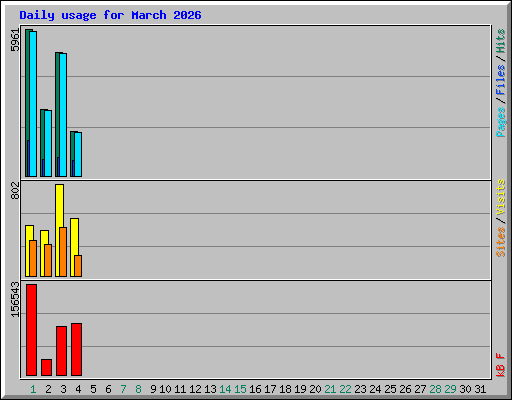Click day label 22 on the x-axis
This screenshot has height=400, width=512.
point(345,389)
